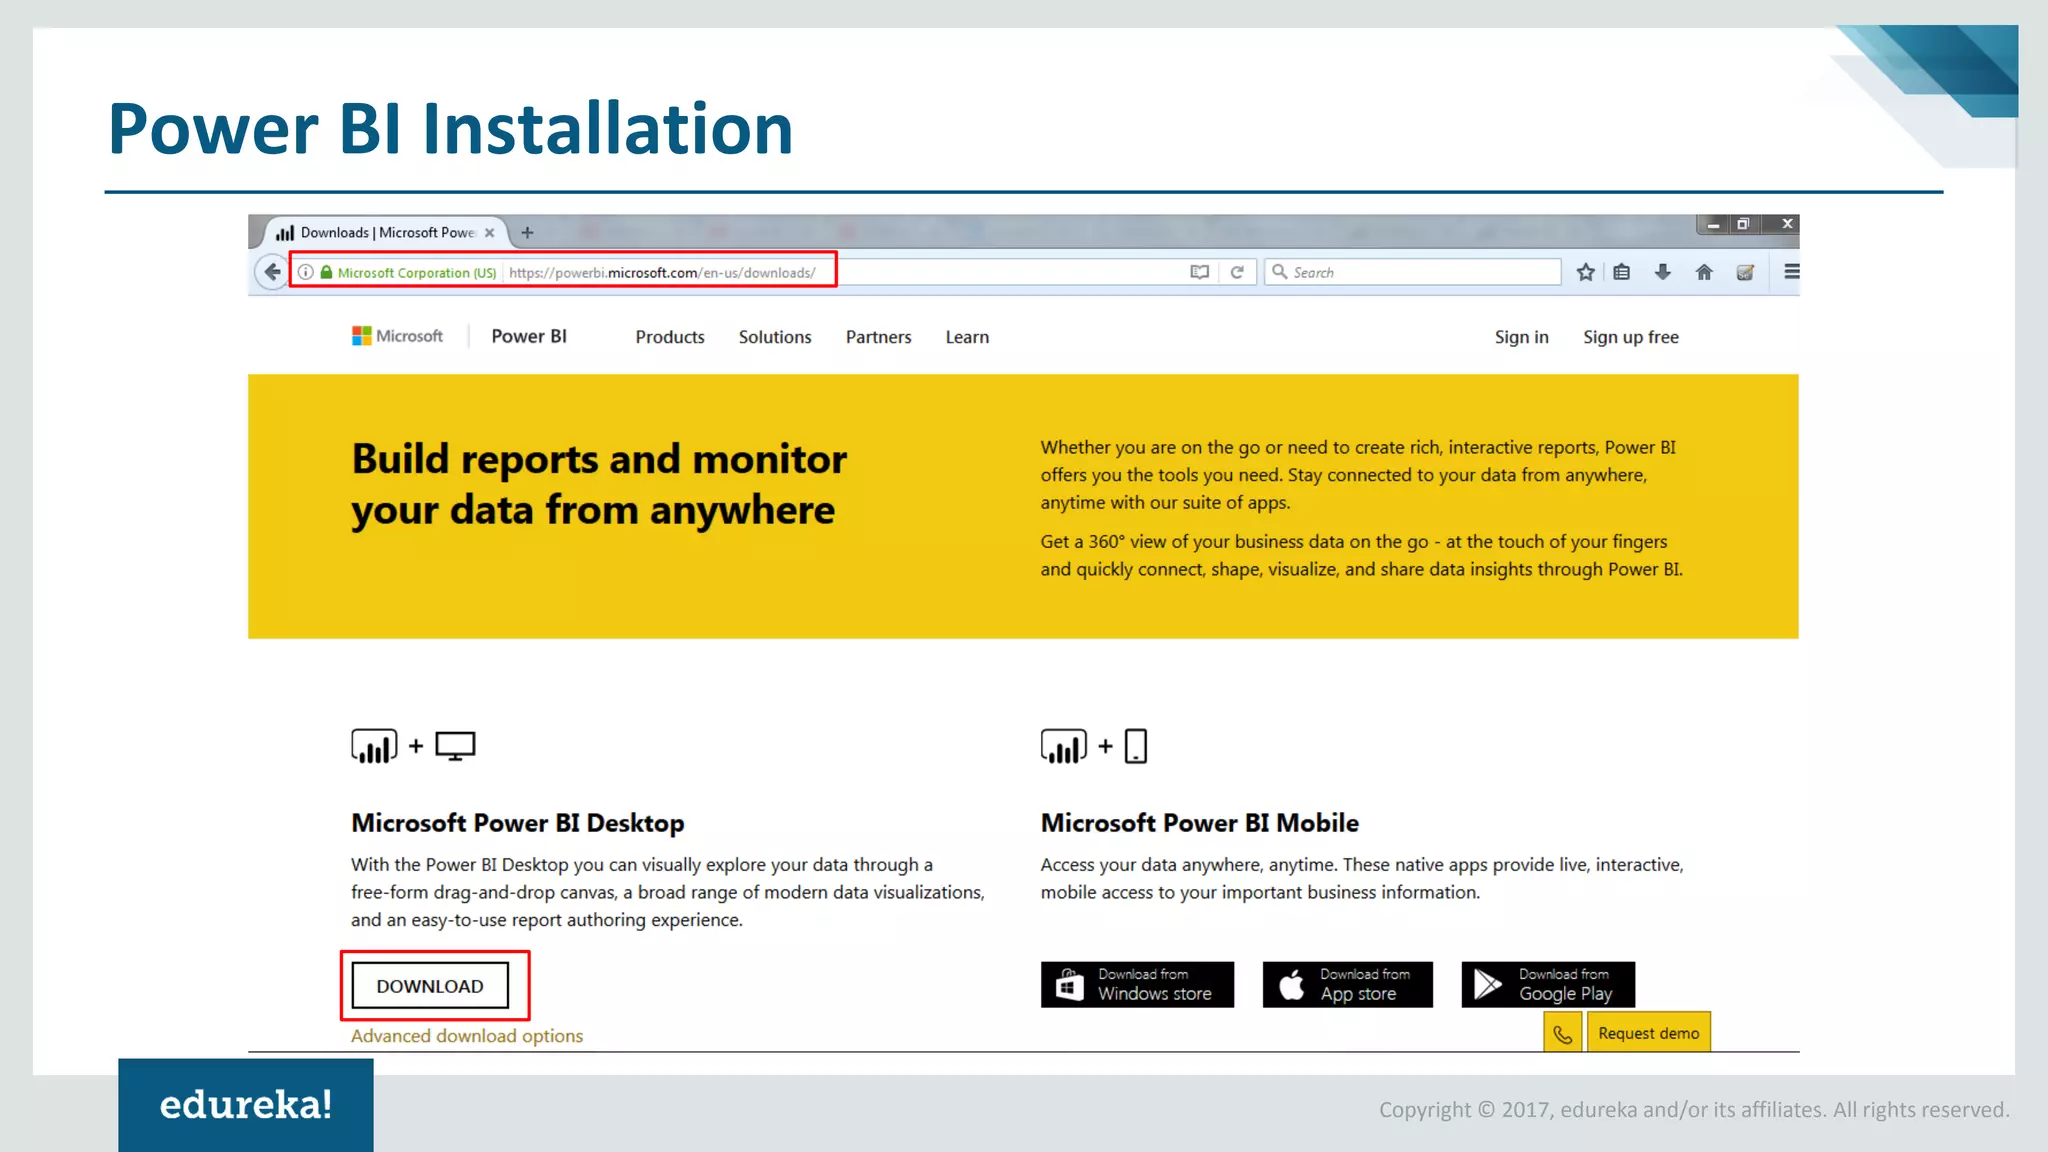Download from Windows store button
This screenshot has height=1152, width=2048.
click(x=1137, y=984)
